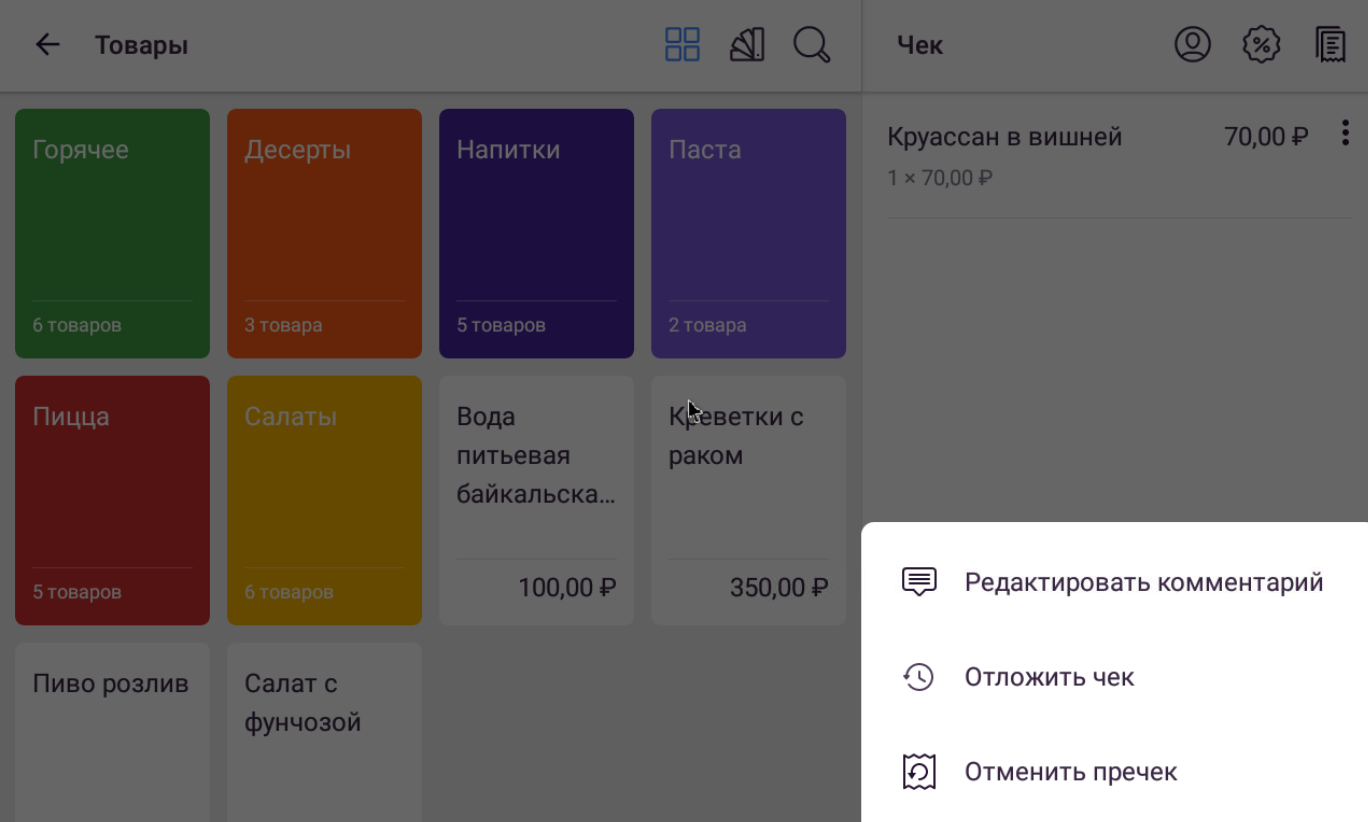Screen dimensions: 1368x822
Task: Click the 3 товара label on Десерты
Action: click(x=283, y=325)
